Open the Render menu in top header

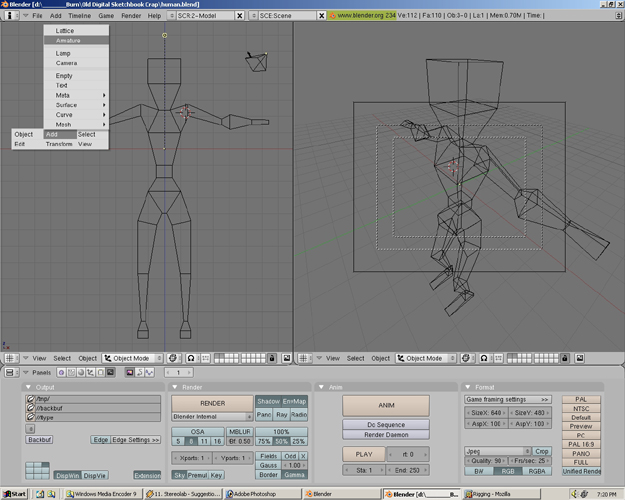[131, 16]
